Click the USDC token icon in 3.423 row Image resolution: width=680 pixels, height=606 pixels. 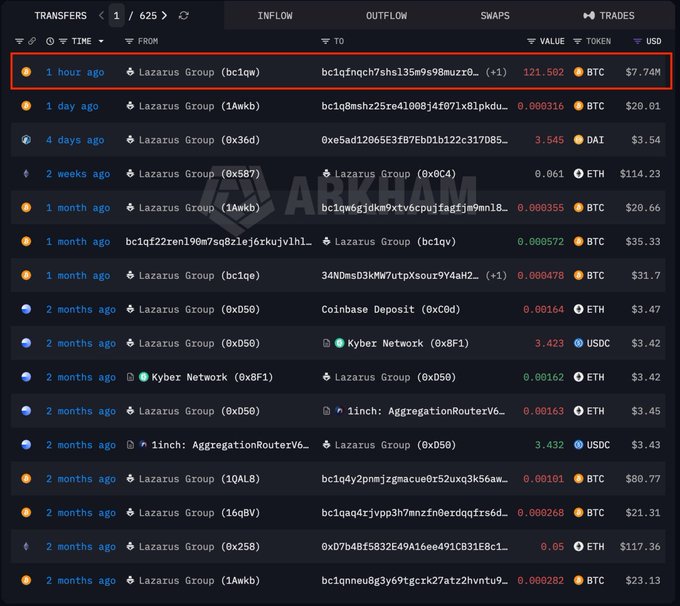click(x=579, y=343)
